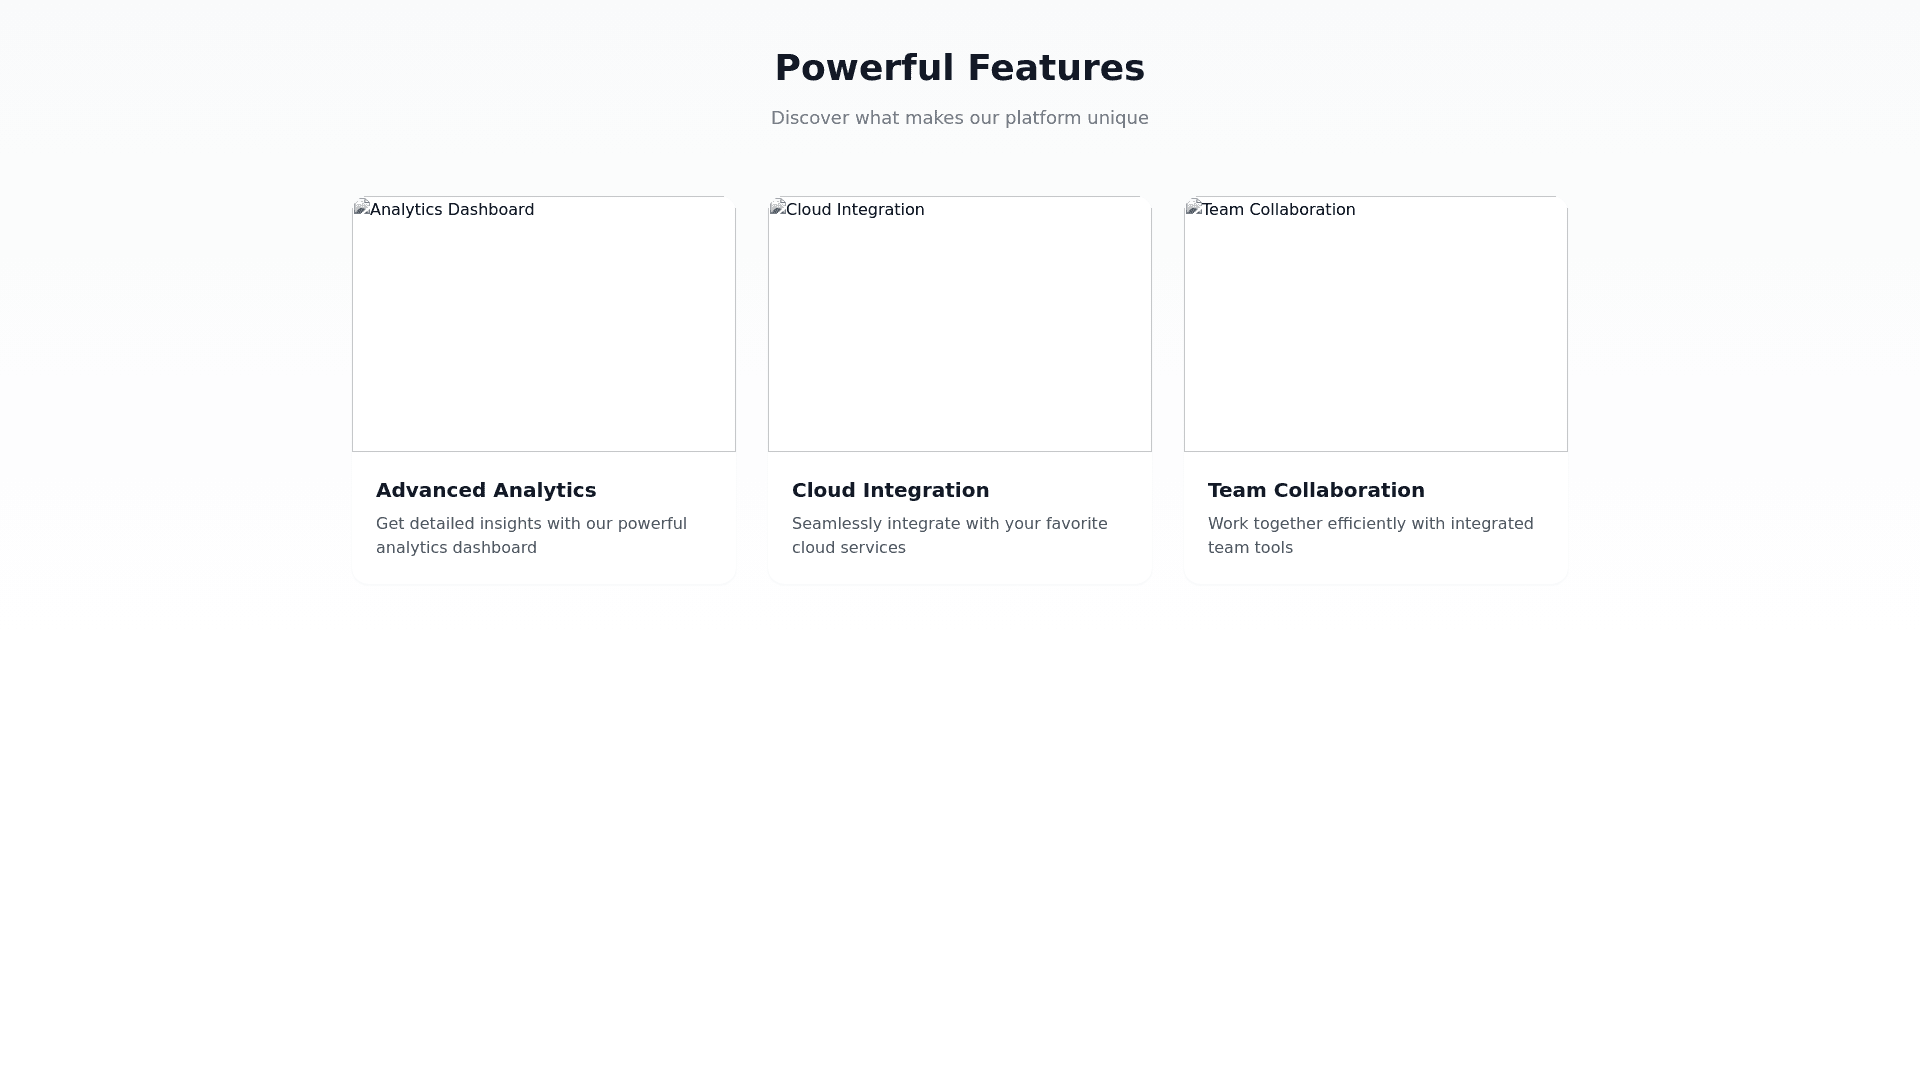Screen dimensions: 1920x1080
Task: Select the Advanced Analytics card title
Action: pyautogui.click(x=486, y=490)
